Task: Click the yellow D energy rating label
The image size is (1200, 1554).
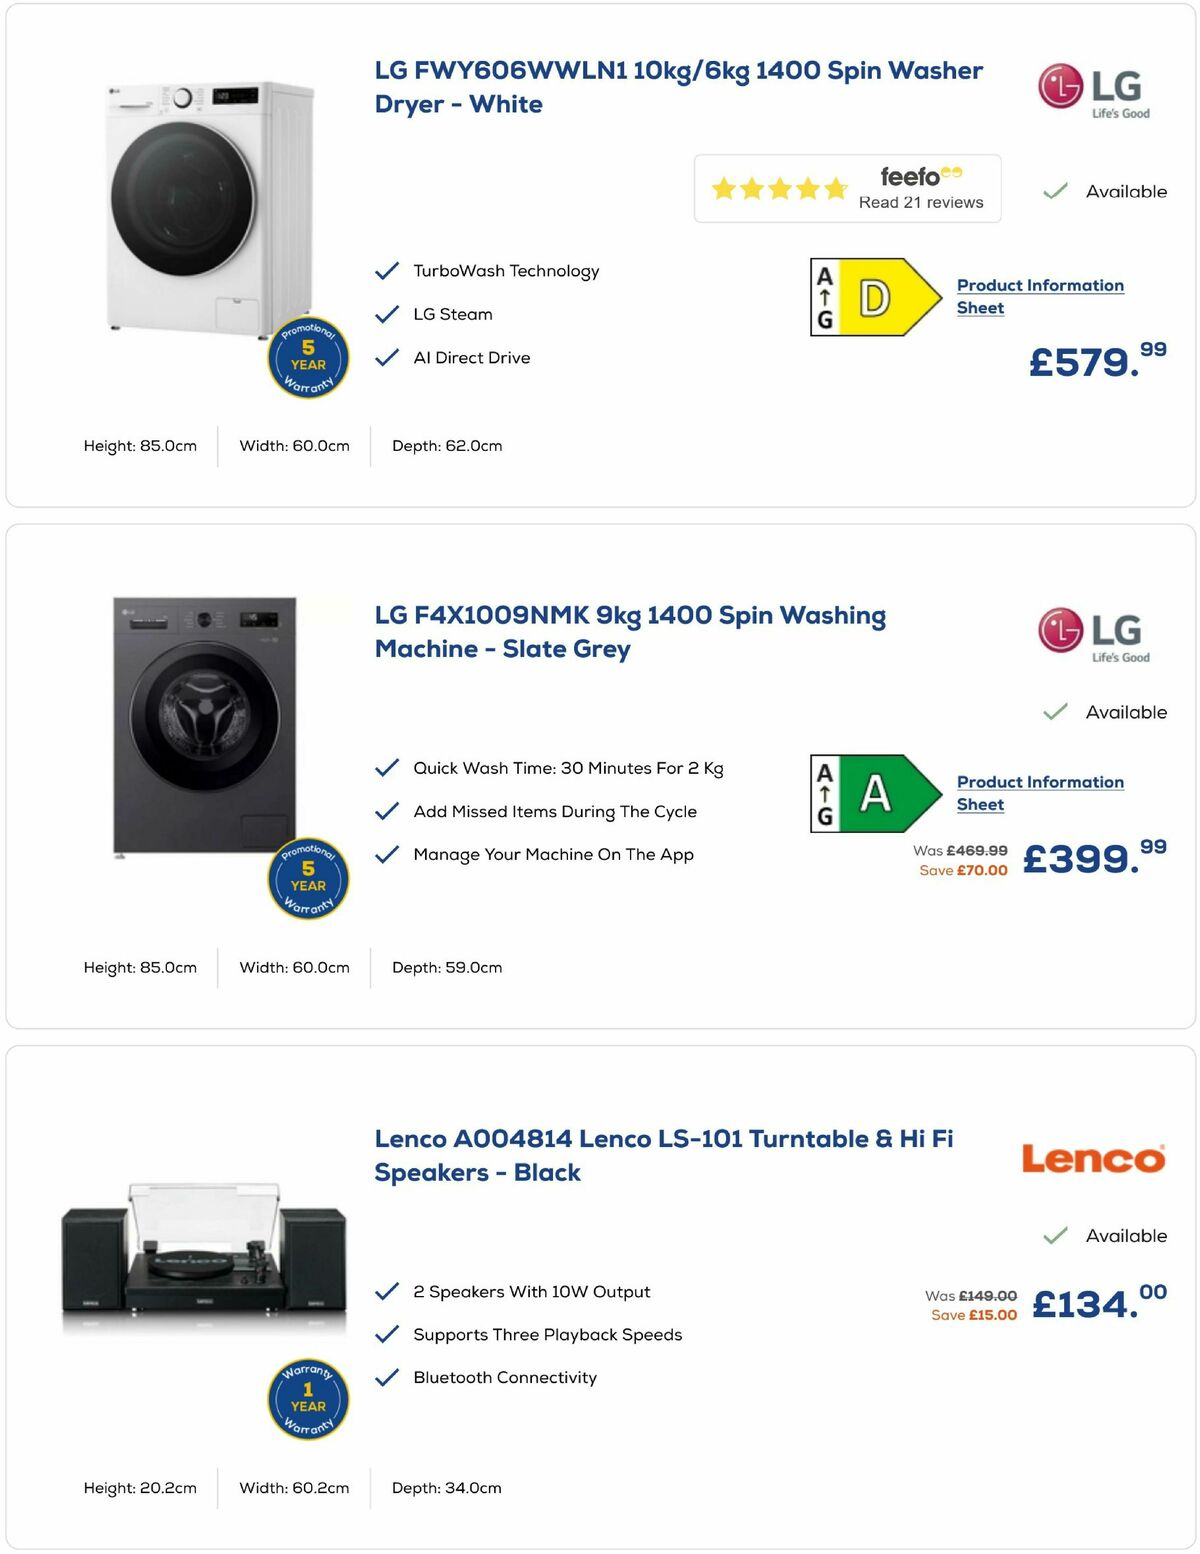Action: (x=875, y=295)
